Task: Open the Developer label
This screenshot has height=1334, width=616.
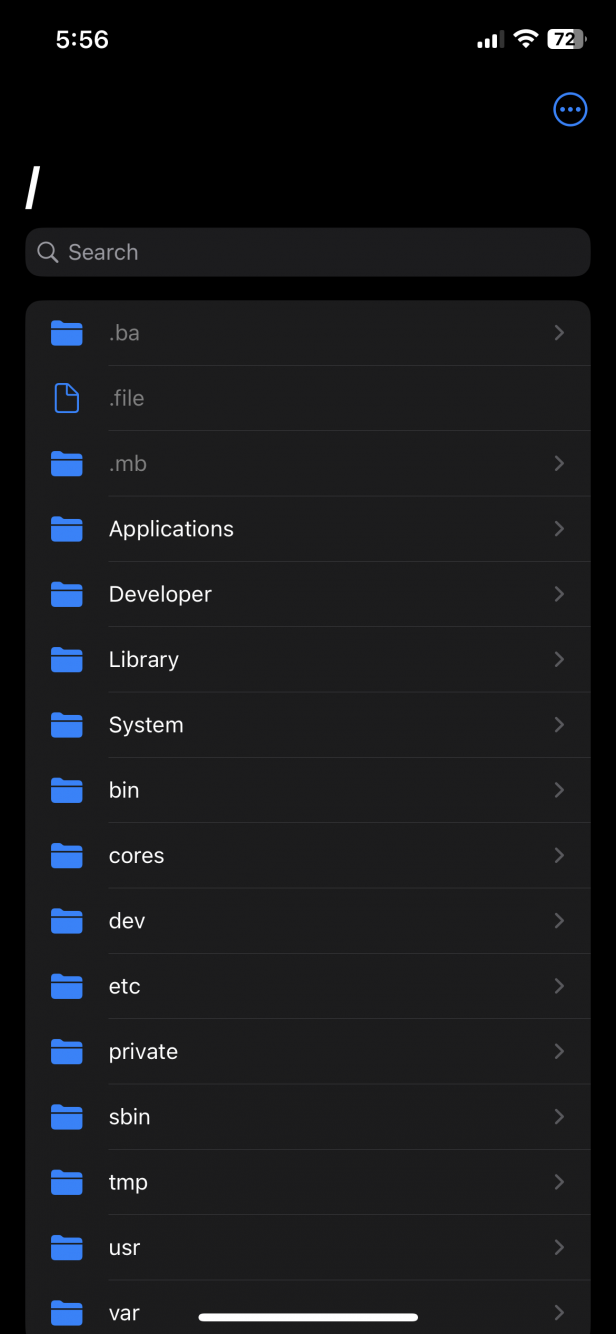Action: click(160, 594)
